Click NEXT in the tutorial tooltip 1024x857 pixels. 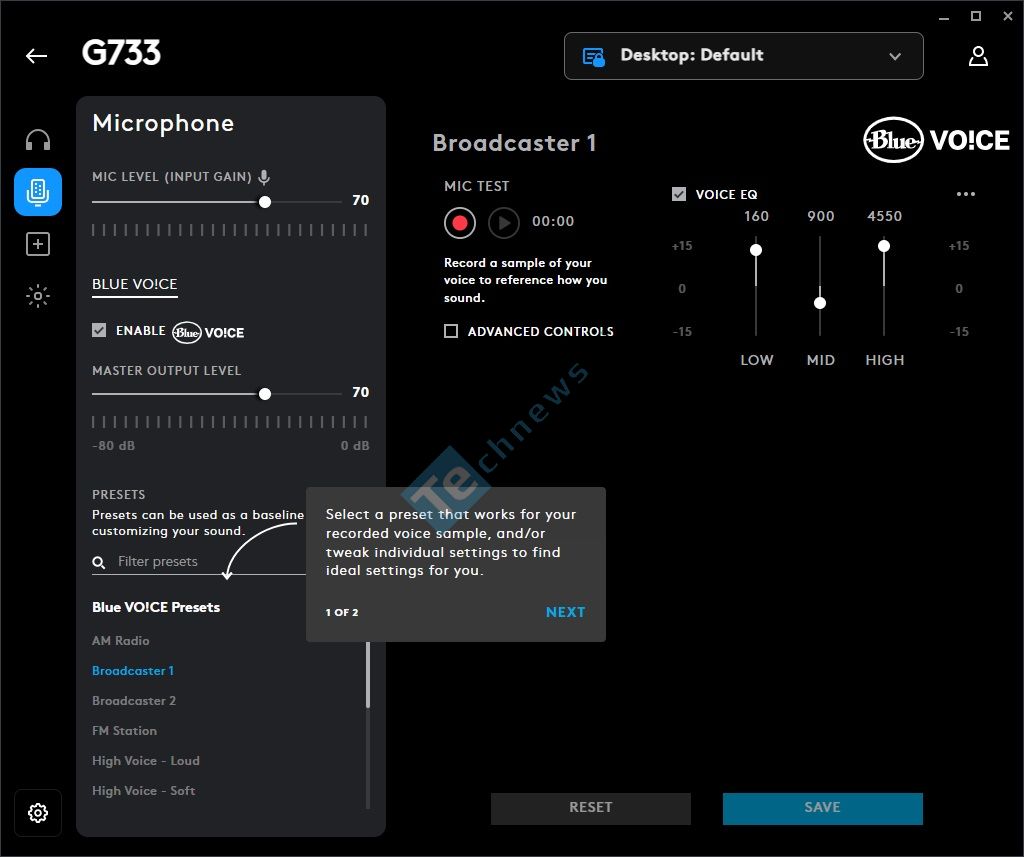point(566,612)
